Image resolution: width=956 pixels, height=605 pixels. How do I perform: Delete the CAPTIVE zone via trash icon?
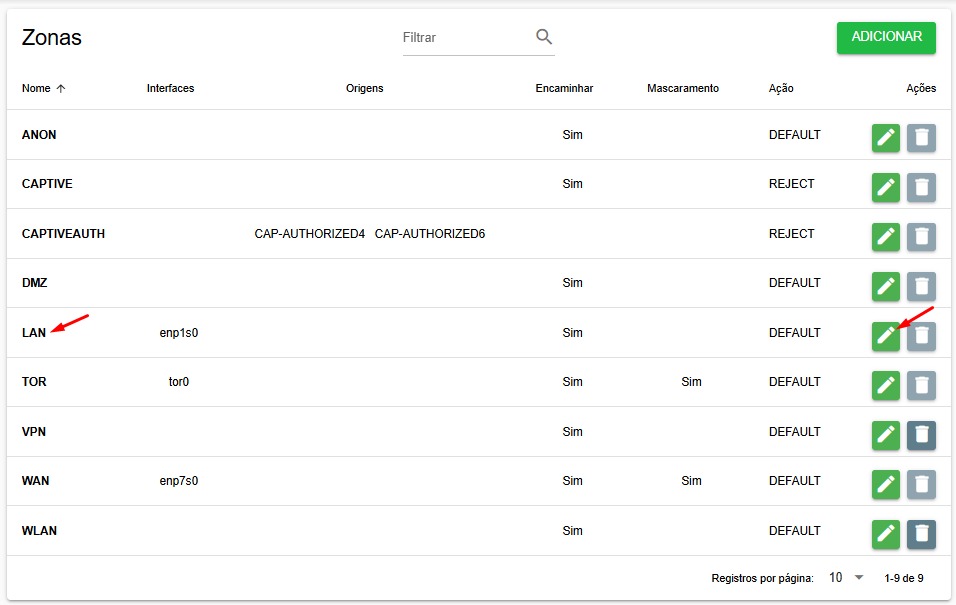click(921, 187)
